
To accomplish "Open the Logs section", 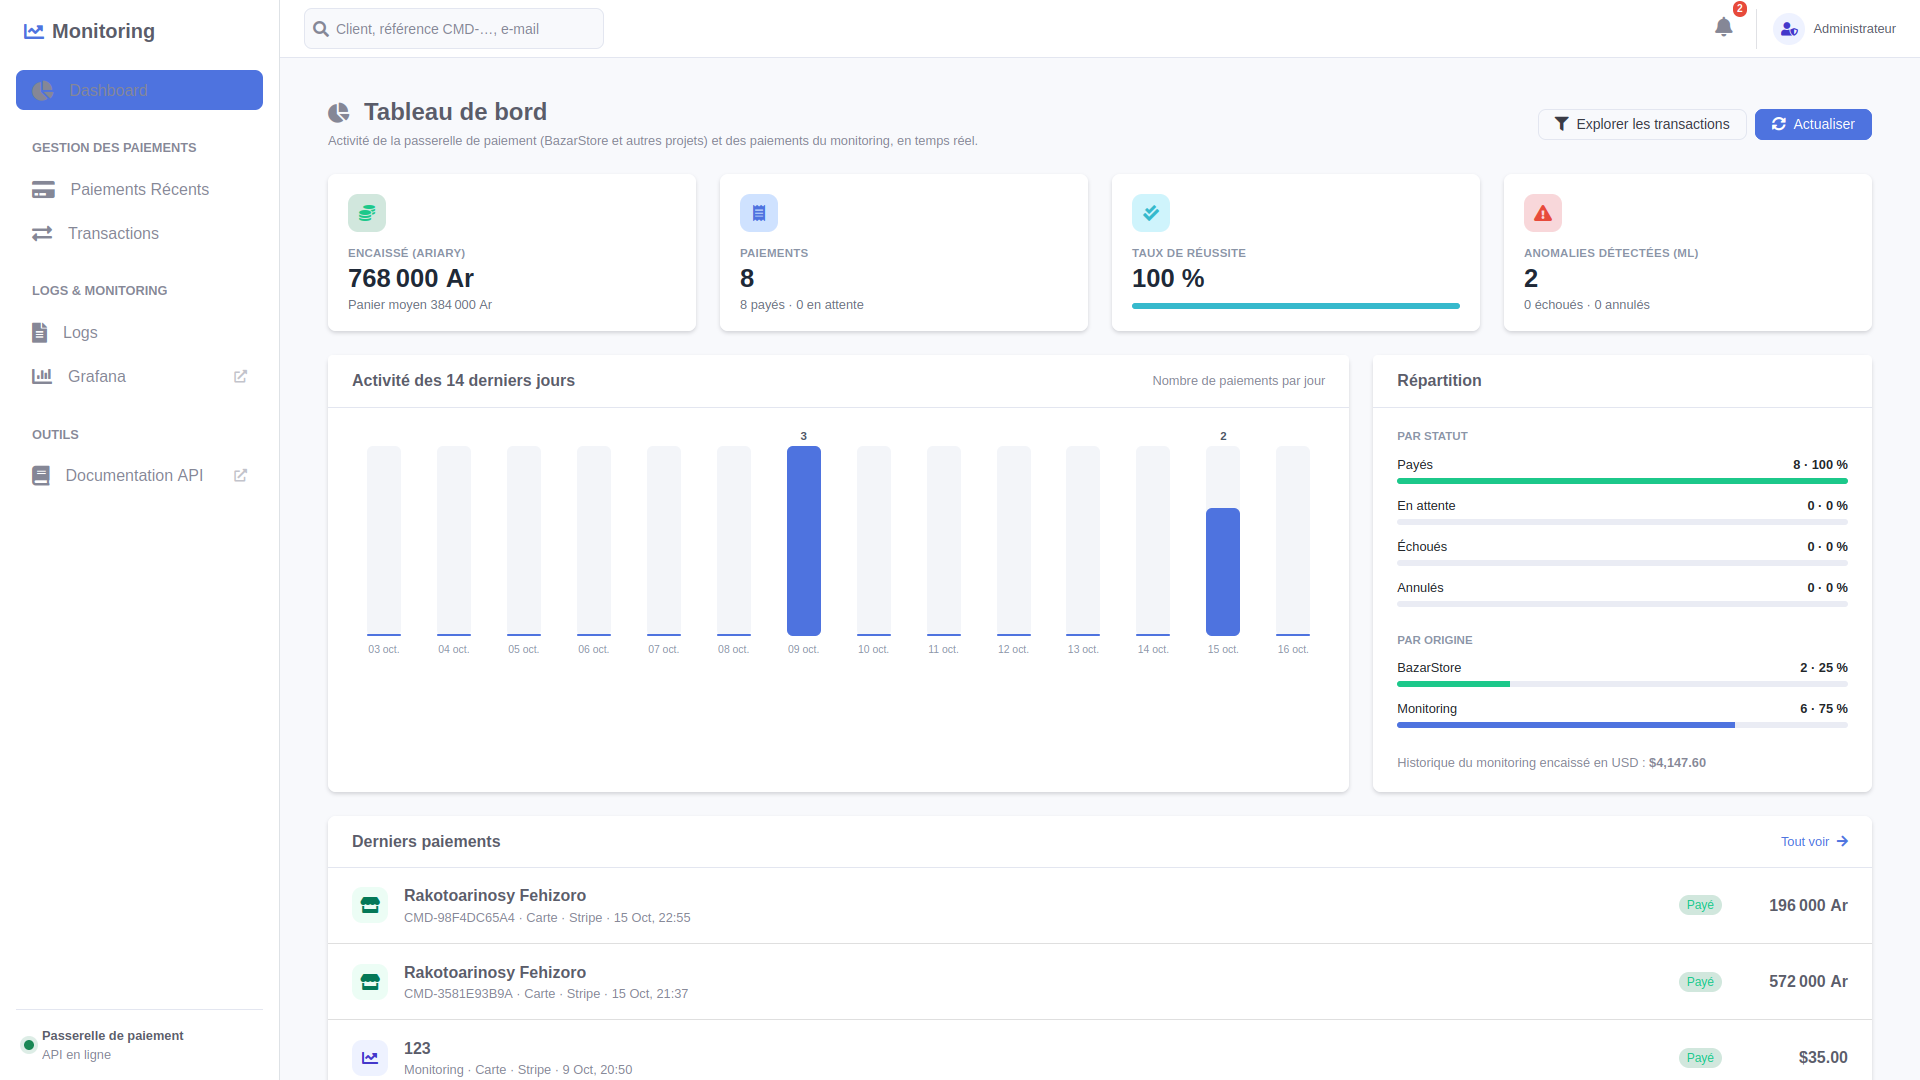I will (139, 332).
